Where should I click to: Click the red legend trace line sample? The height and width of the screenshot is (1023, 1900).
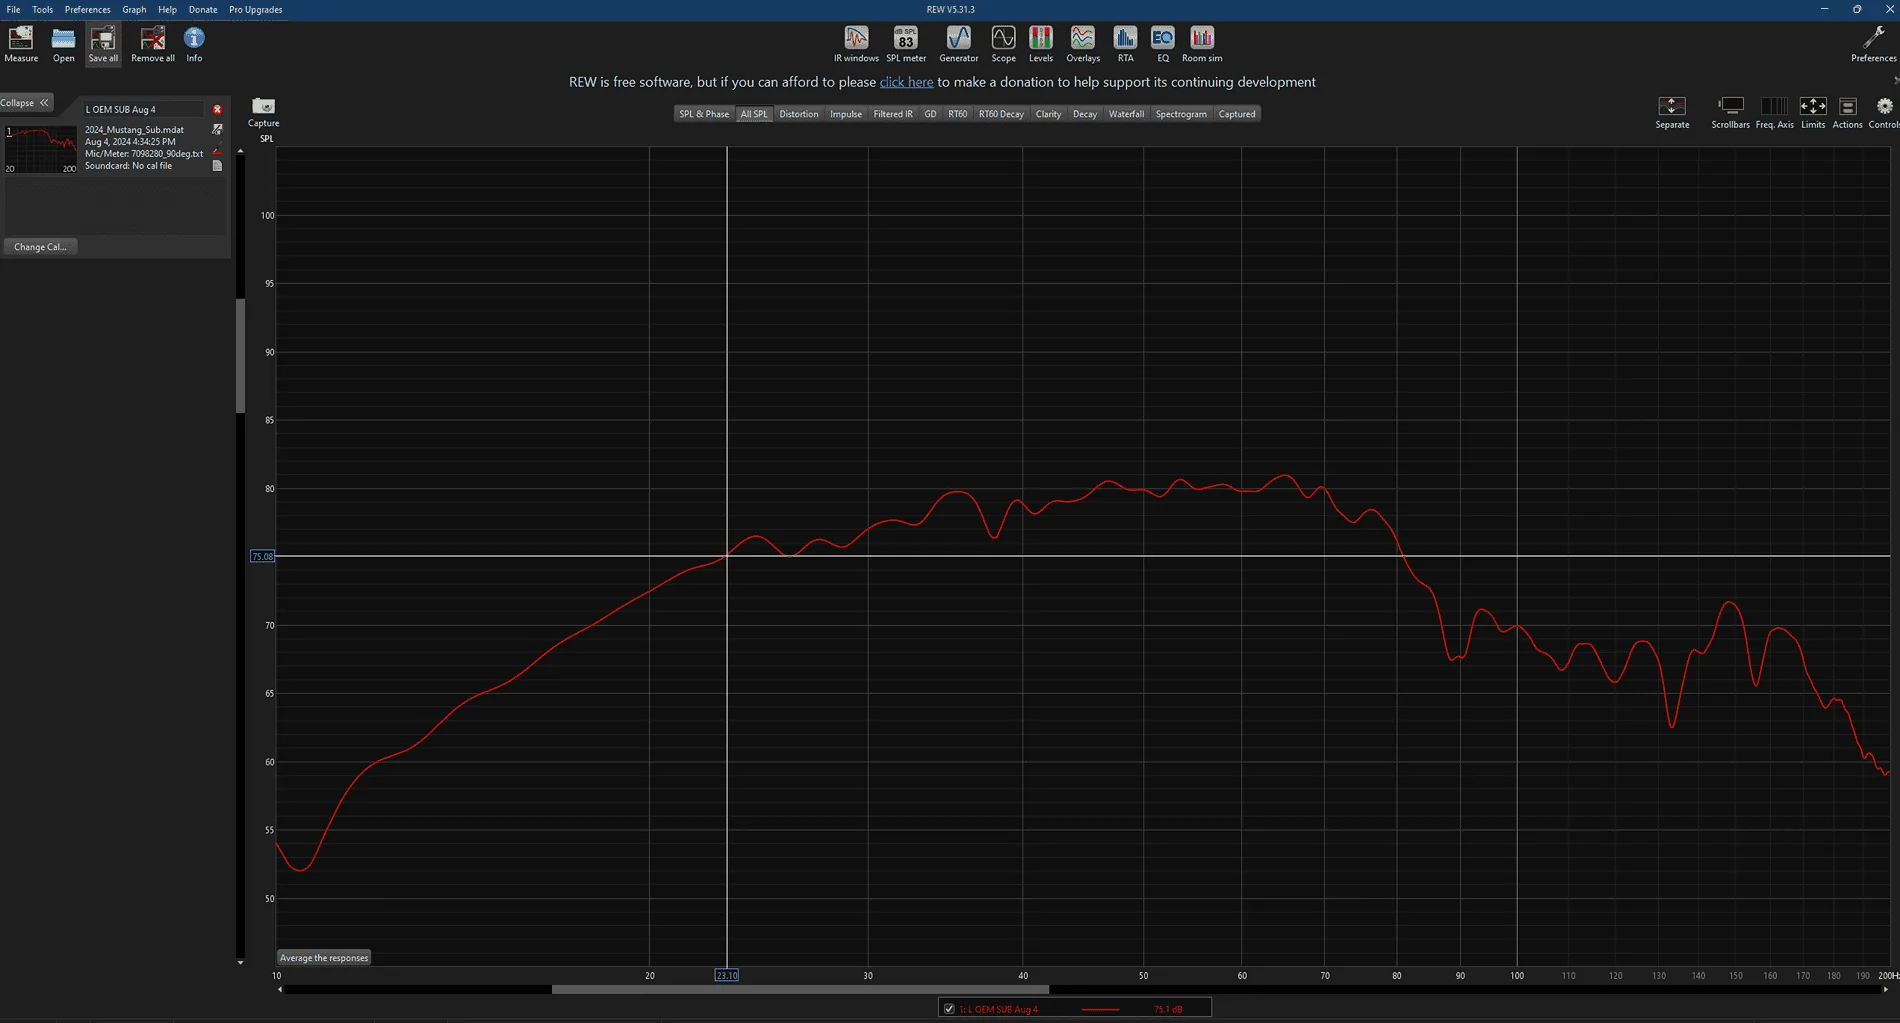(x=1101, y=1010)
